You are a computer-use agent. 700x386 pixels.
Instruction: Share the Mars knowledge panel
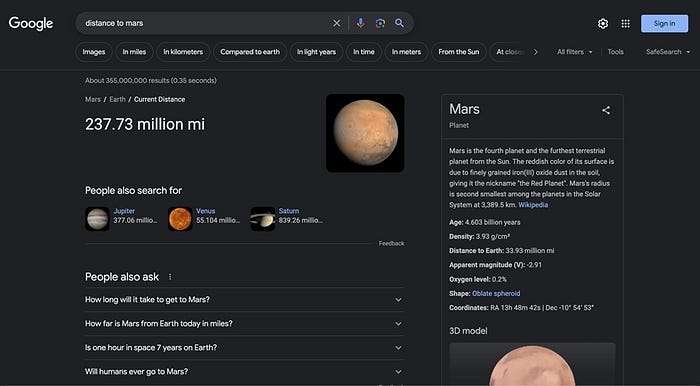coord(606,110)
